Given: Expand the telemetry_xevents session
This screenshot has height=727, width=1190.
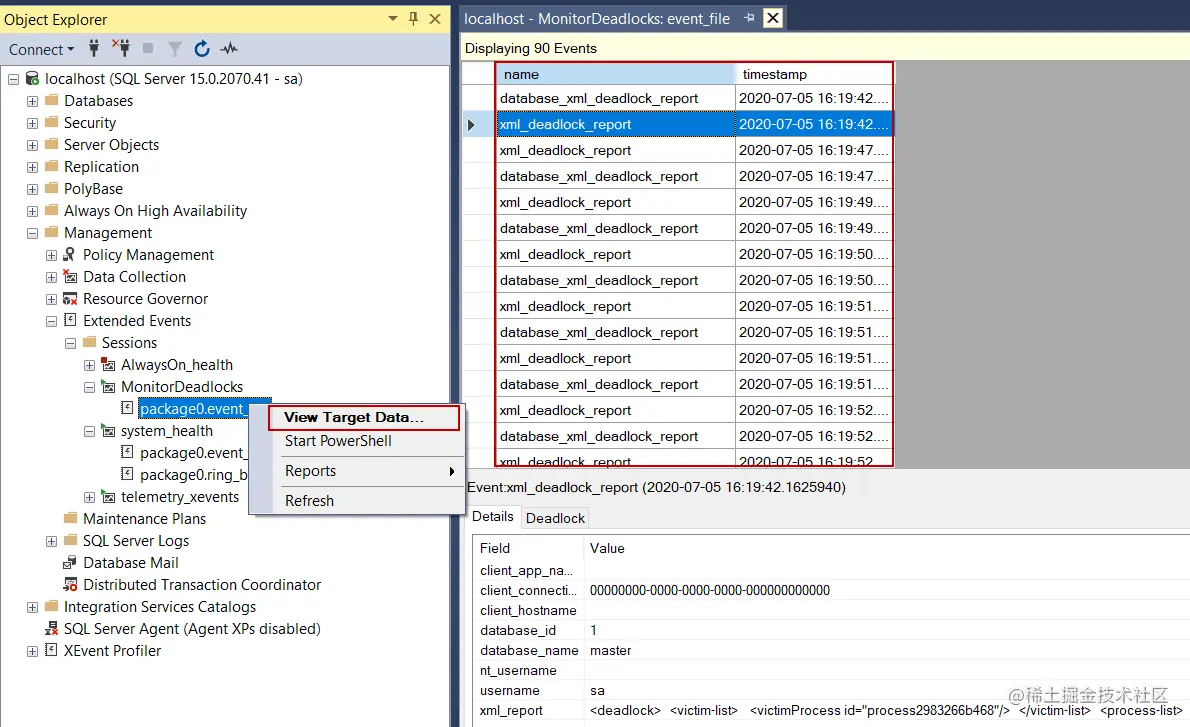Looking at the screenshot, I should click(x=89, y=497).
